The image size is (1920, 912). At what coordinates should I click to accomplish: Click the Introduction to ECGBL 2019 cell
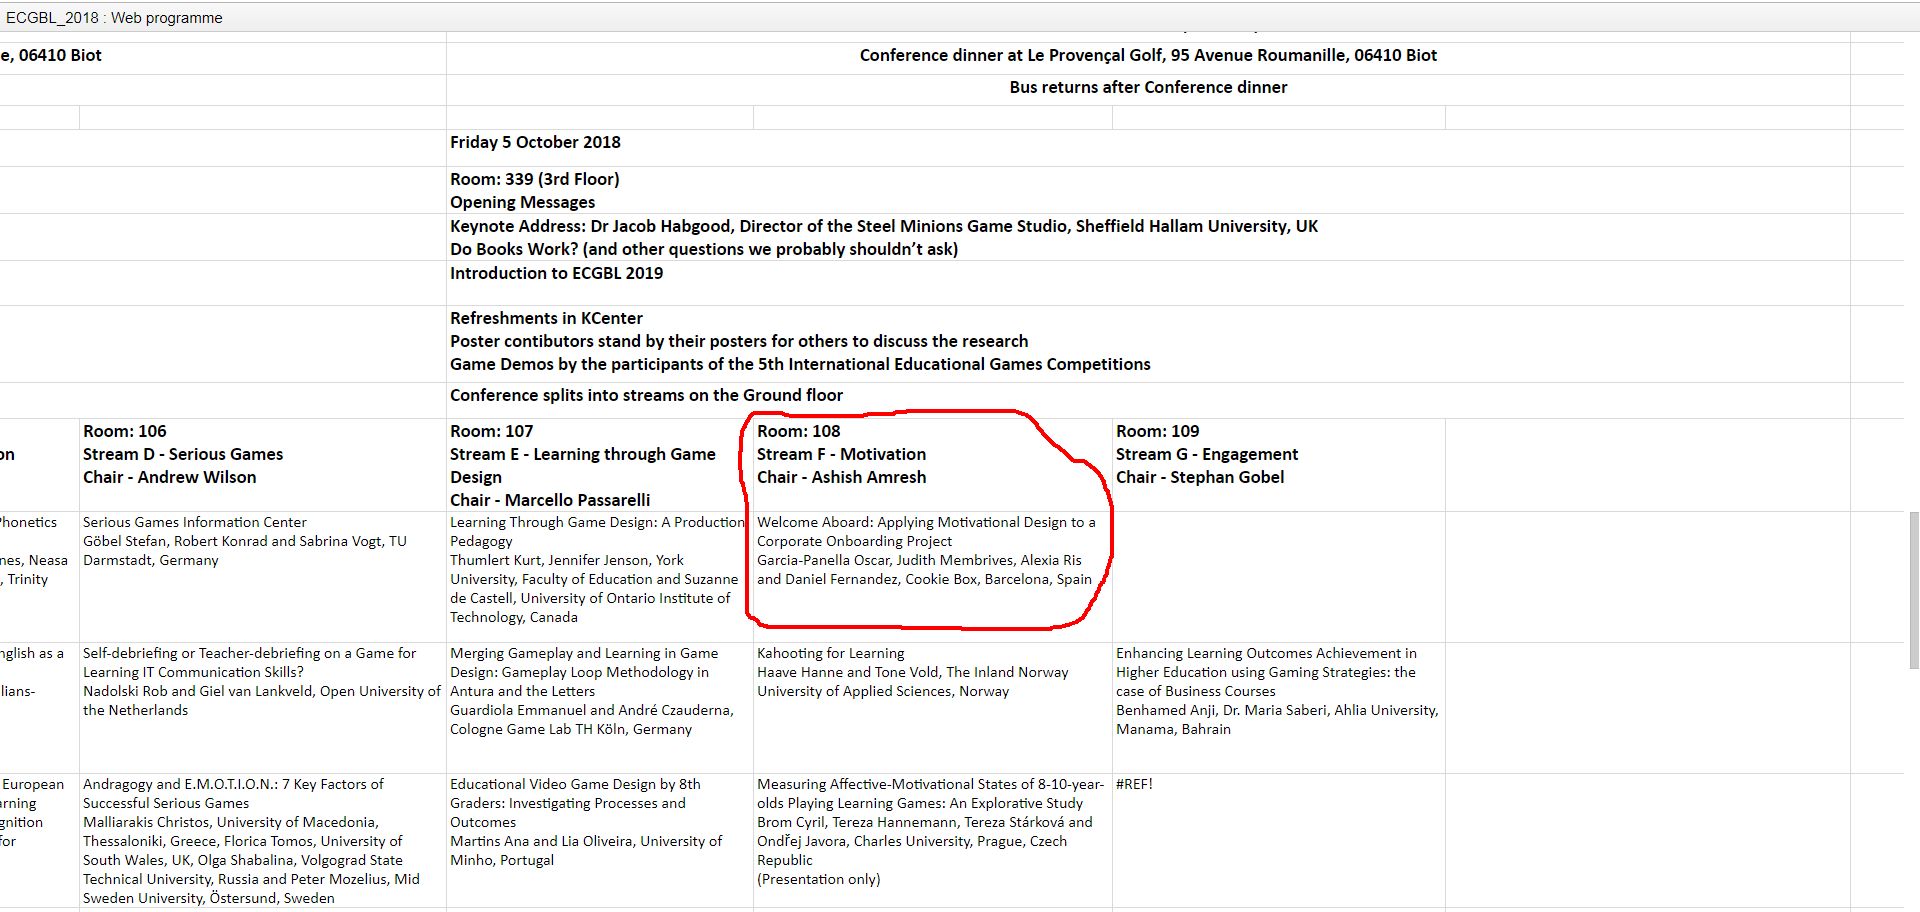coord(556,273)
